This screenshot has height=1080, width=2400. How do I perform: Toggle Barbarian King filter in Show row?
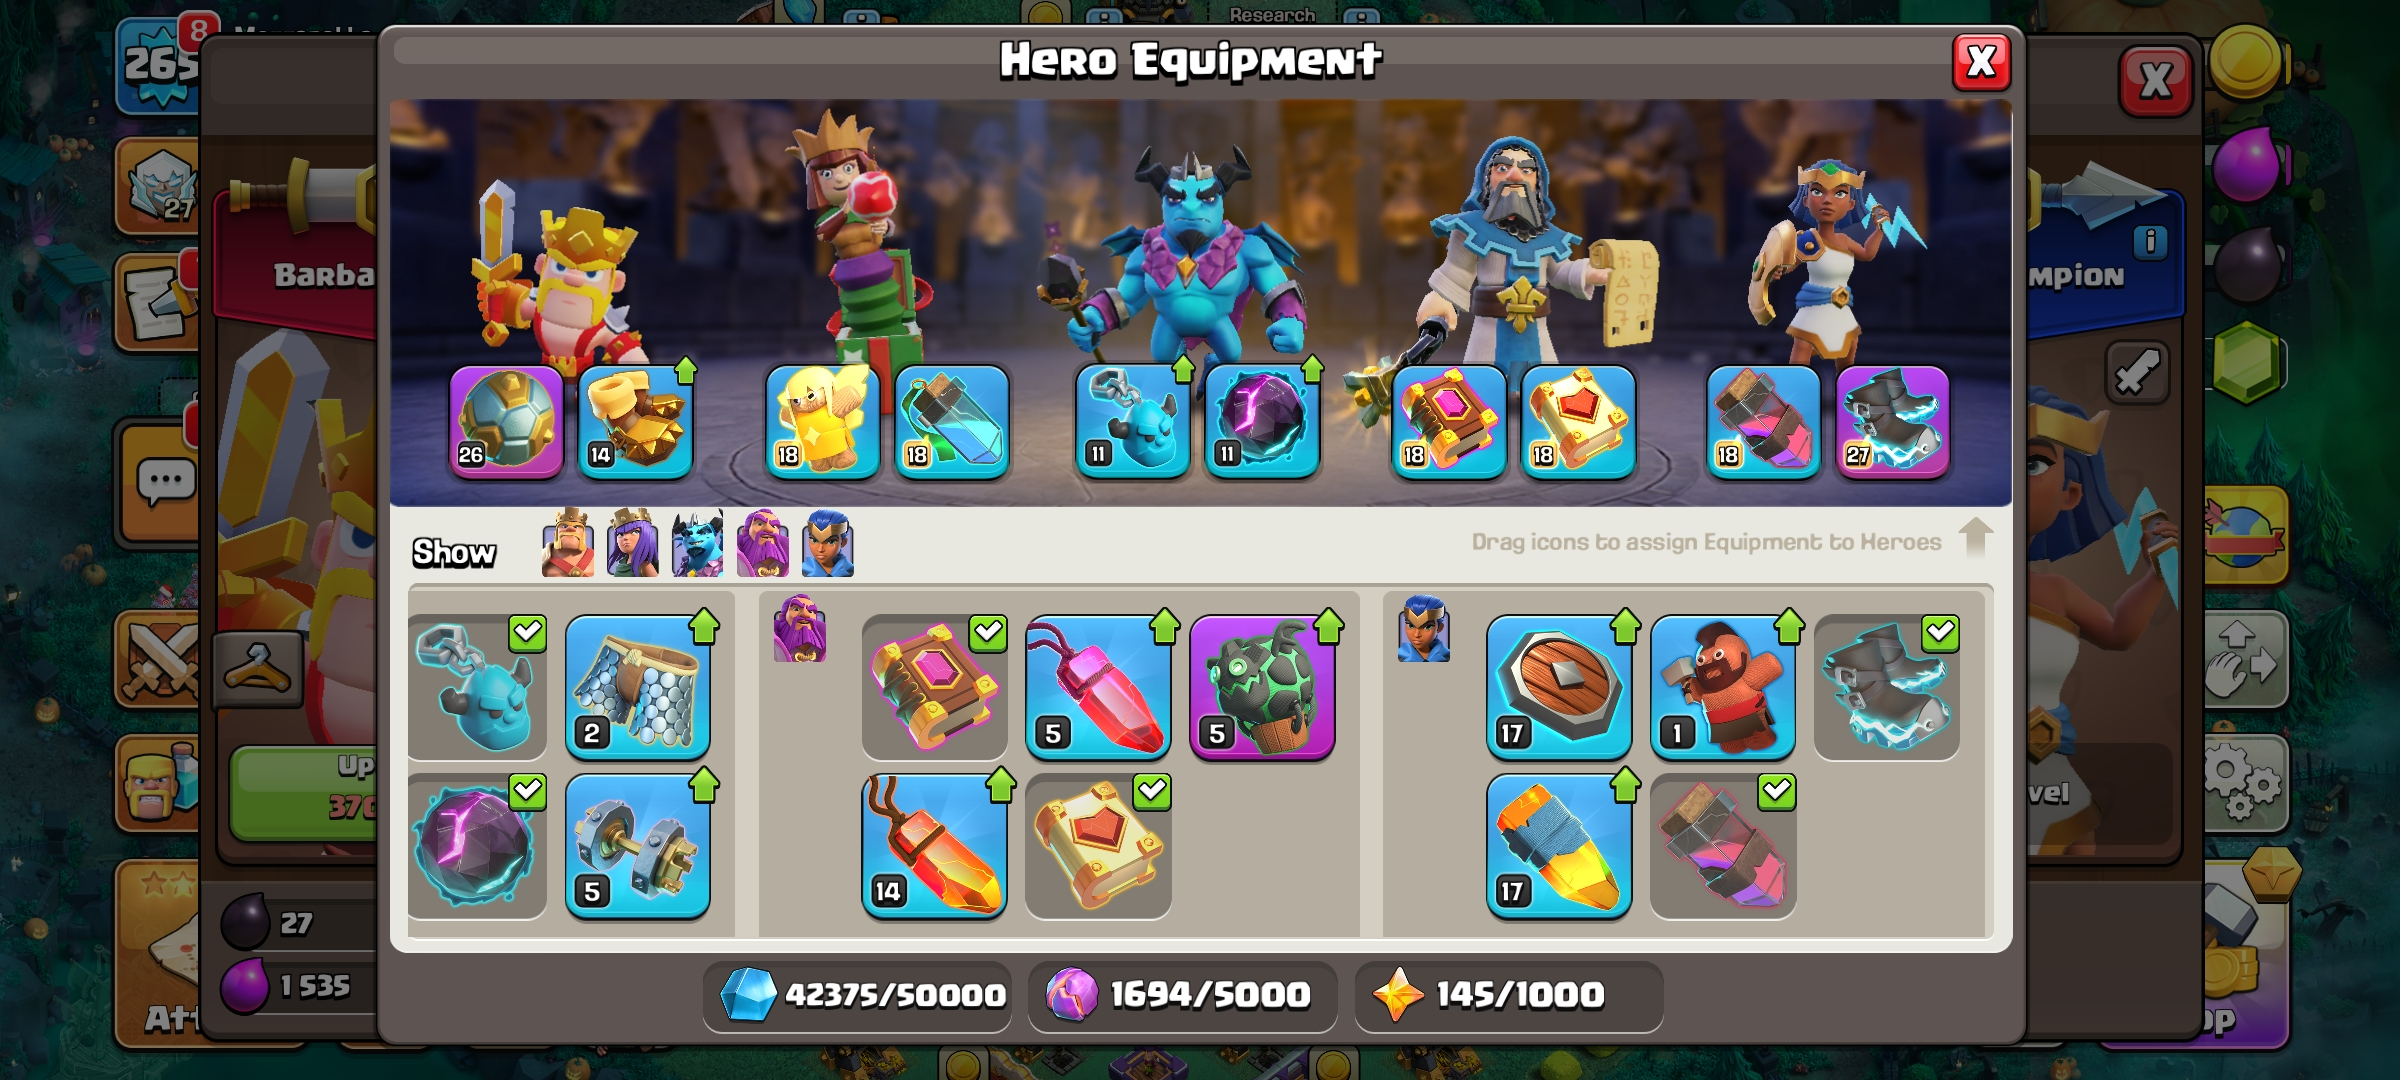[568, 544]
